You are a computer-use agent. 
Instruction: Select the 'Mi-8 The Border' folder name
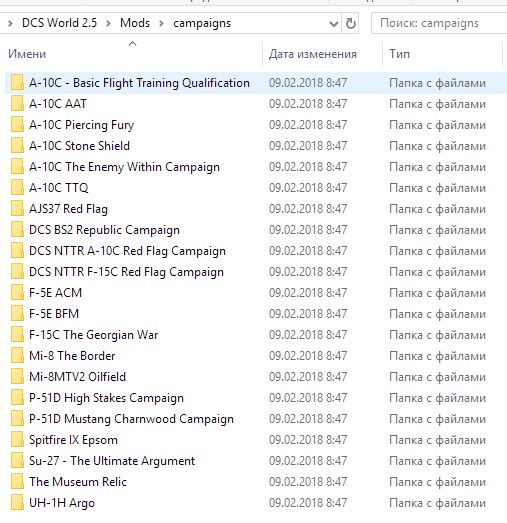click(72, 356)
